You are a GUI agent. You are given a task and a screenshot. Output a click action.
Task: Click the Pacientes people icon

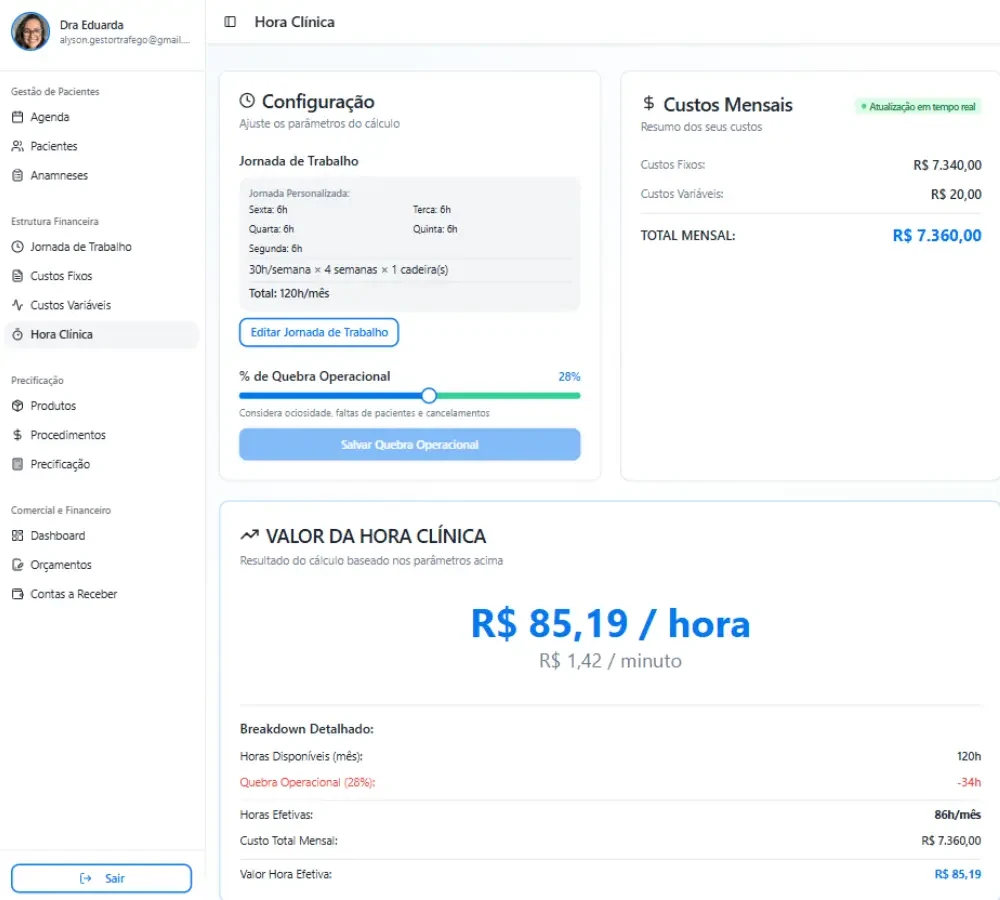pos(18,146)
